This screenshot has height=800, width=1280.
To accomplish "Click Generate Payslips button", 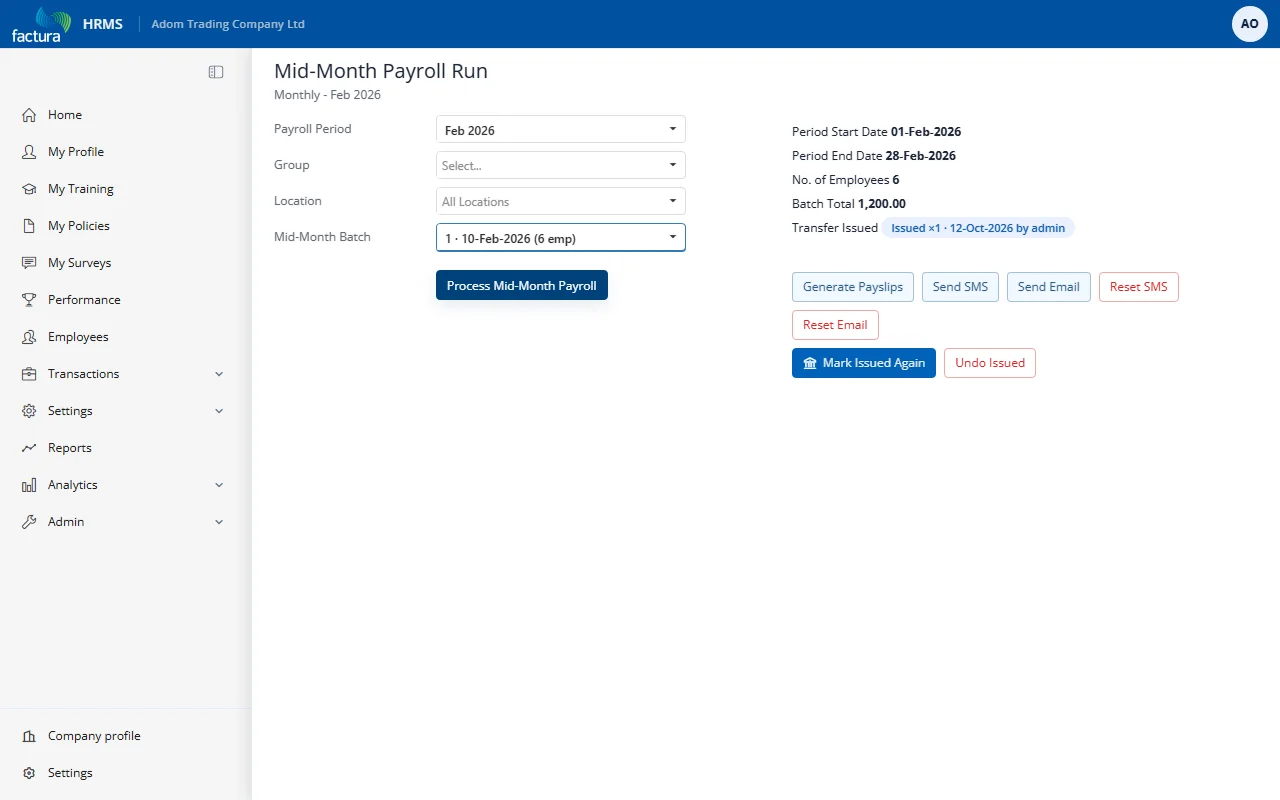I will 853,287.
